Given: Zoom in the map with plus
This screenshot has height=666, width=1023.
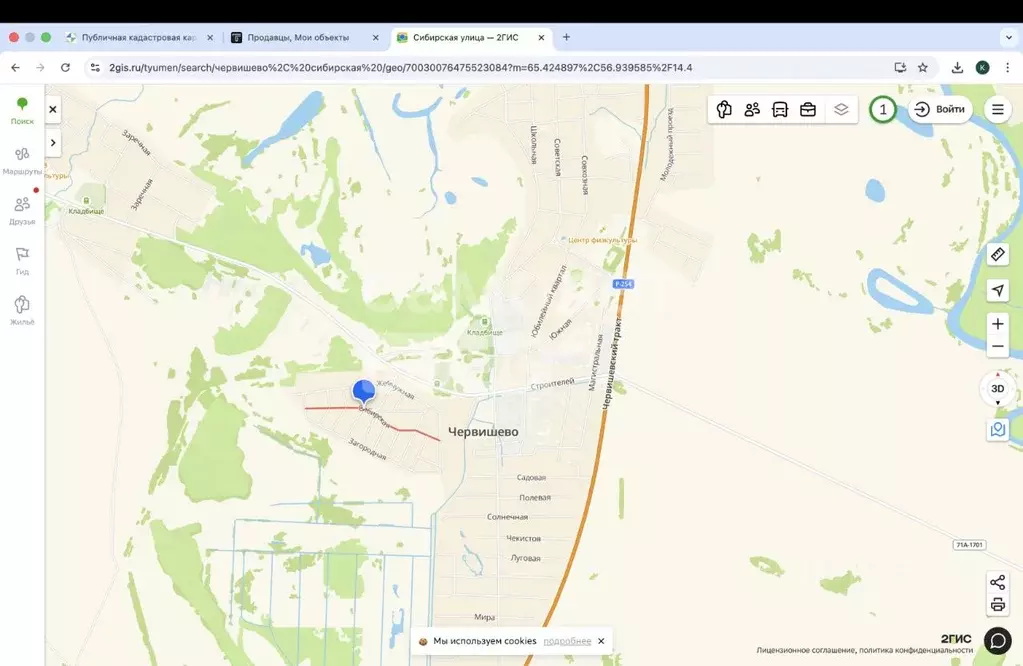Looking at the screenshot, I should pos(997,324).
